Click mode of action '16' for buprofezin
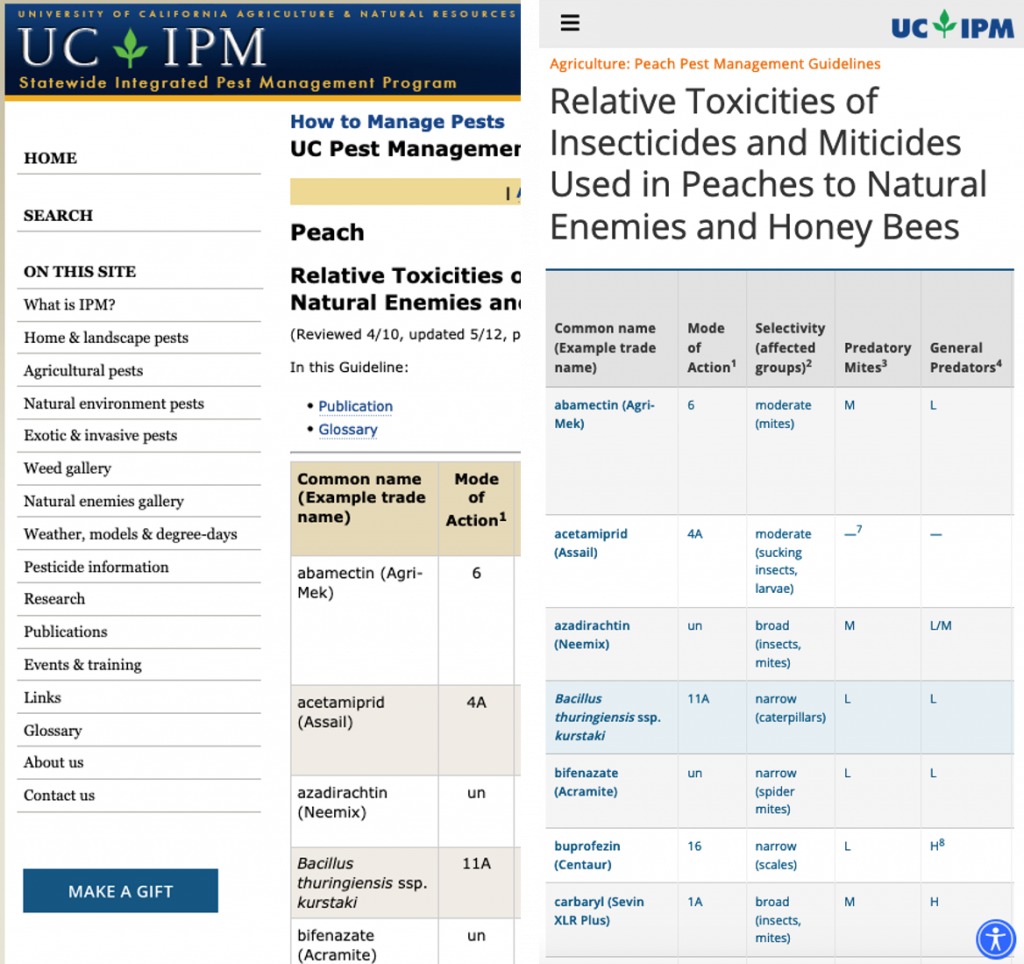This screenshot has width=1024, height=964. coord(694,846)
